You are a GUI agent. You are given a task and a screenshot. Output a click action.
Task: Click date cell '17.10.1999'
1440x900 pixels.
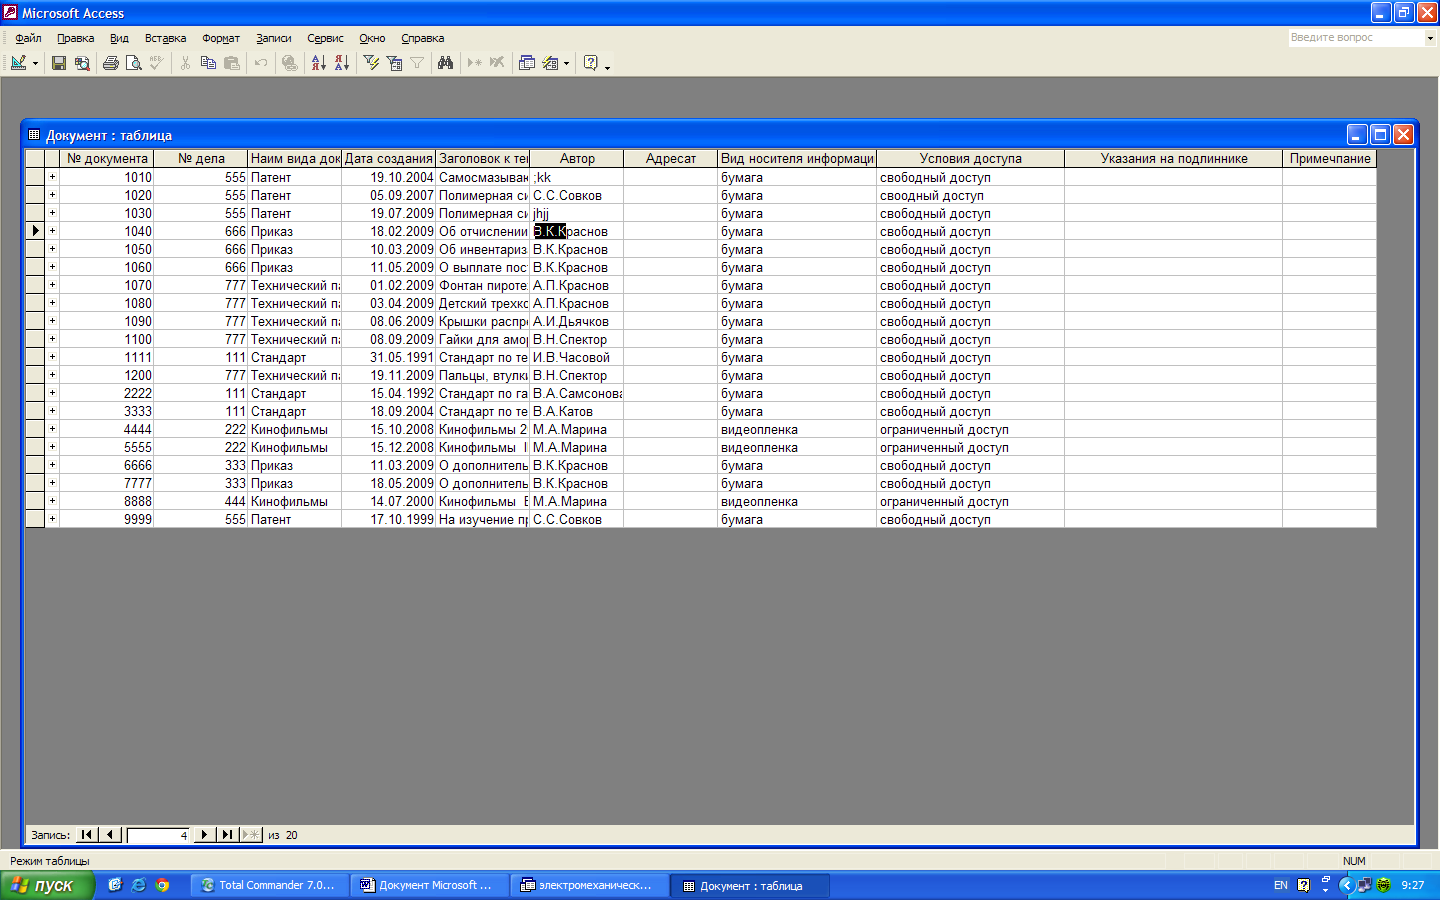click(389, 519)
